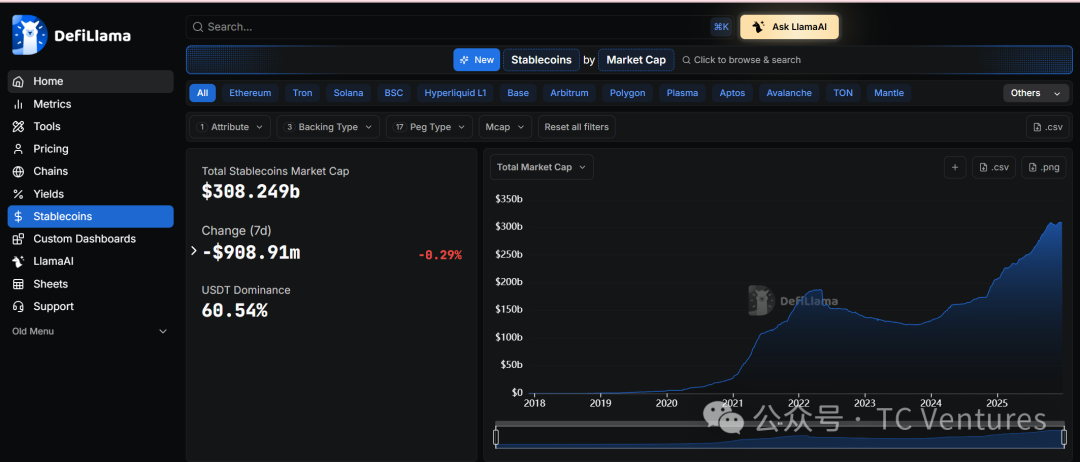Click the 60.54% USDT Dominance value
This screenshot has height=462, width=1080.
click(234, 311)
